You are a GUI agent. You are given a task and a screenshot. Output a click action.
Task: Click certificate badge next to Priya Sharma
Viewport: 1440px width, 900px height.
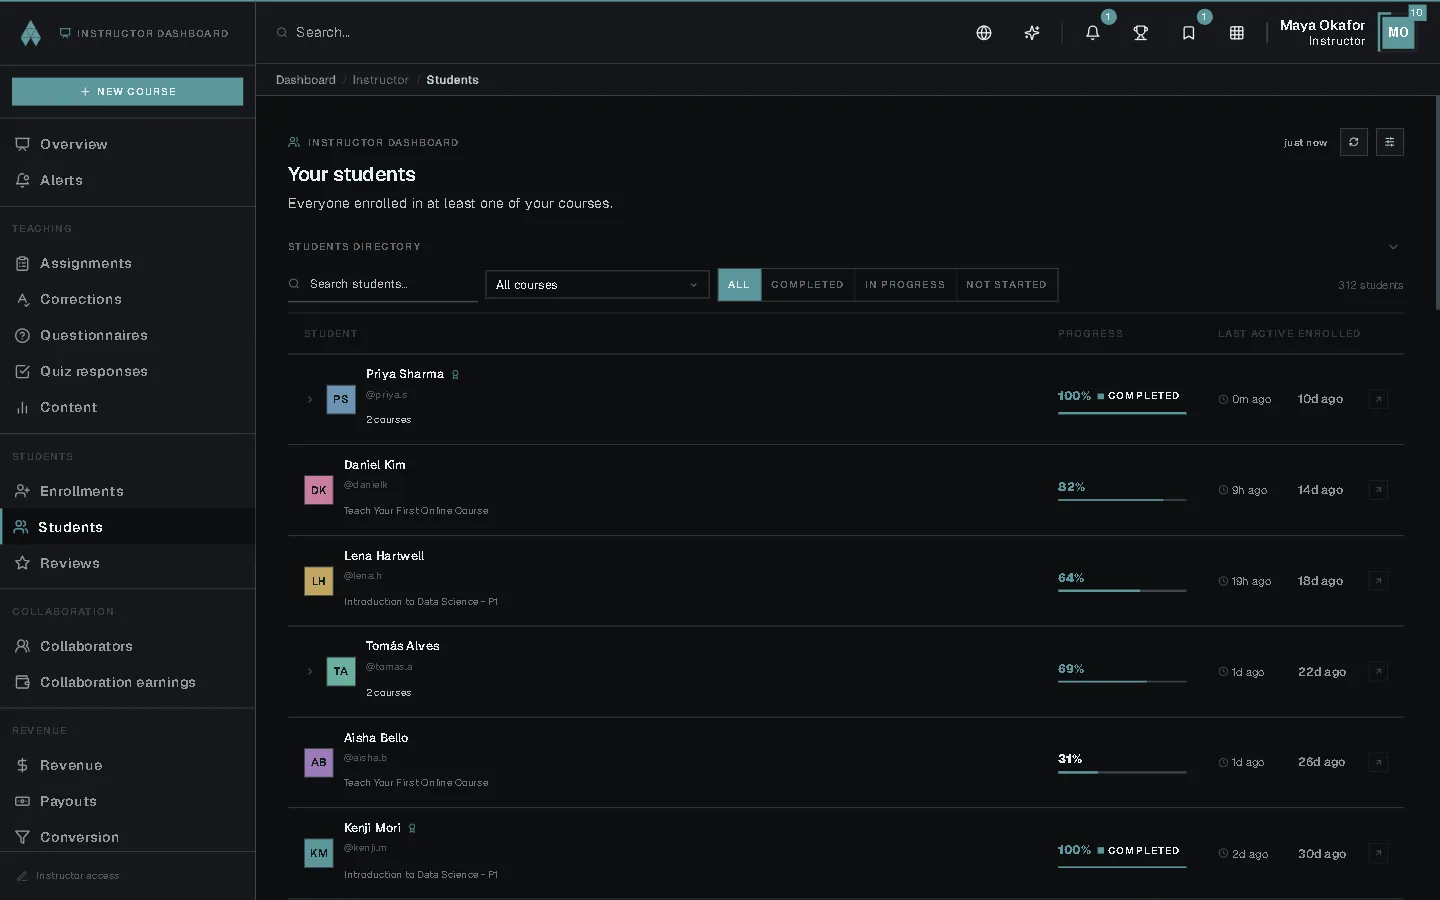(455, 375)
